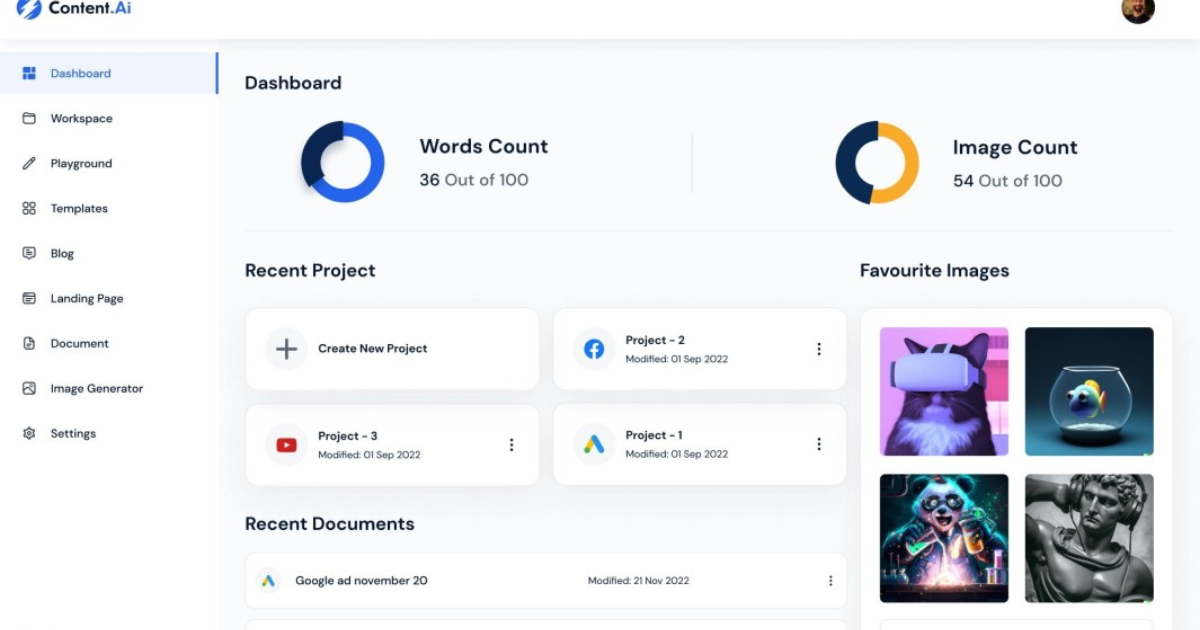Click the modified date under Project - 1

coord(677,454)
